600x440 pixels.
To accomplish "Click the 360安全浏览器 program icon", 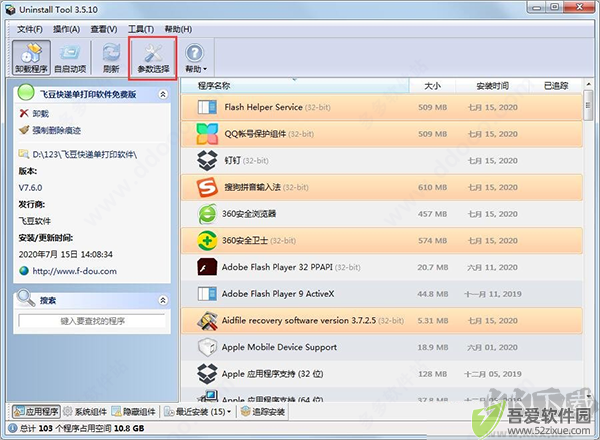I will pyautogui.click(x=207, y=214).
